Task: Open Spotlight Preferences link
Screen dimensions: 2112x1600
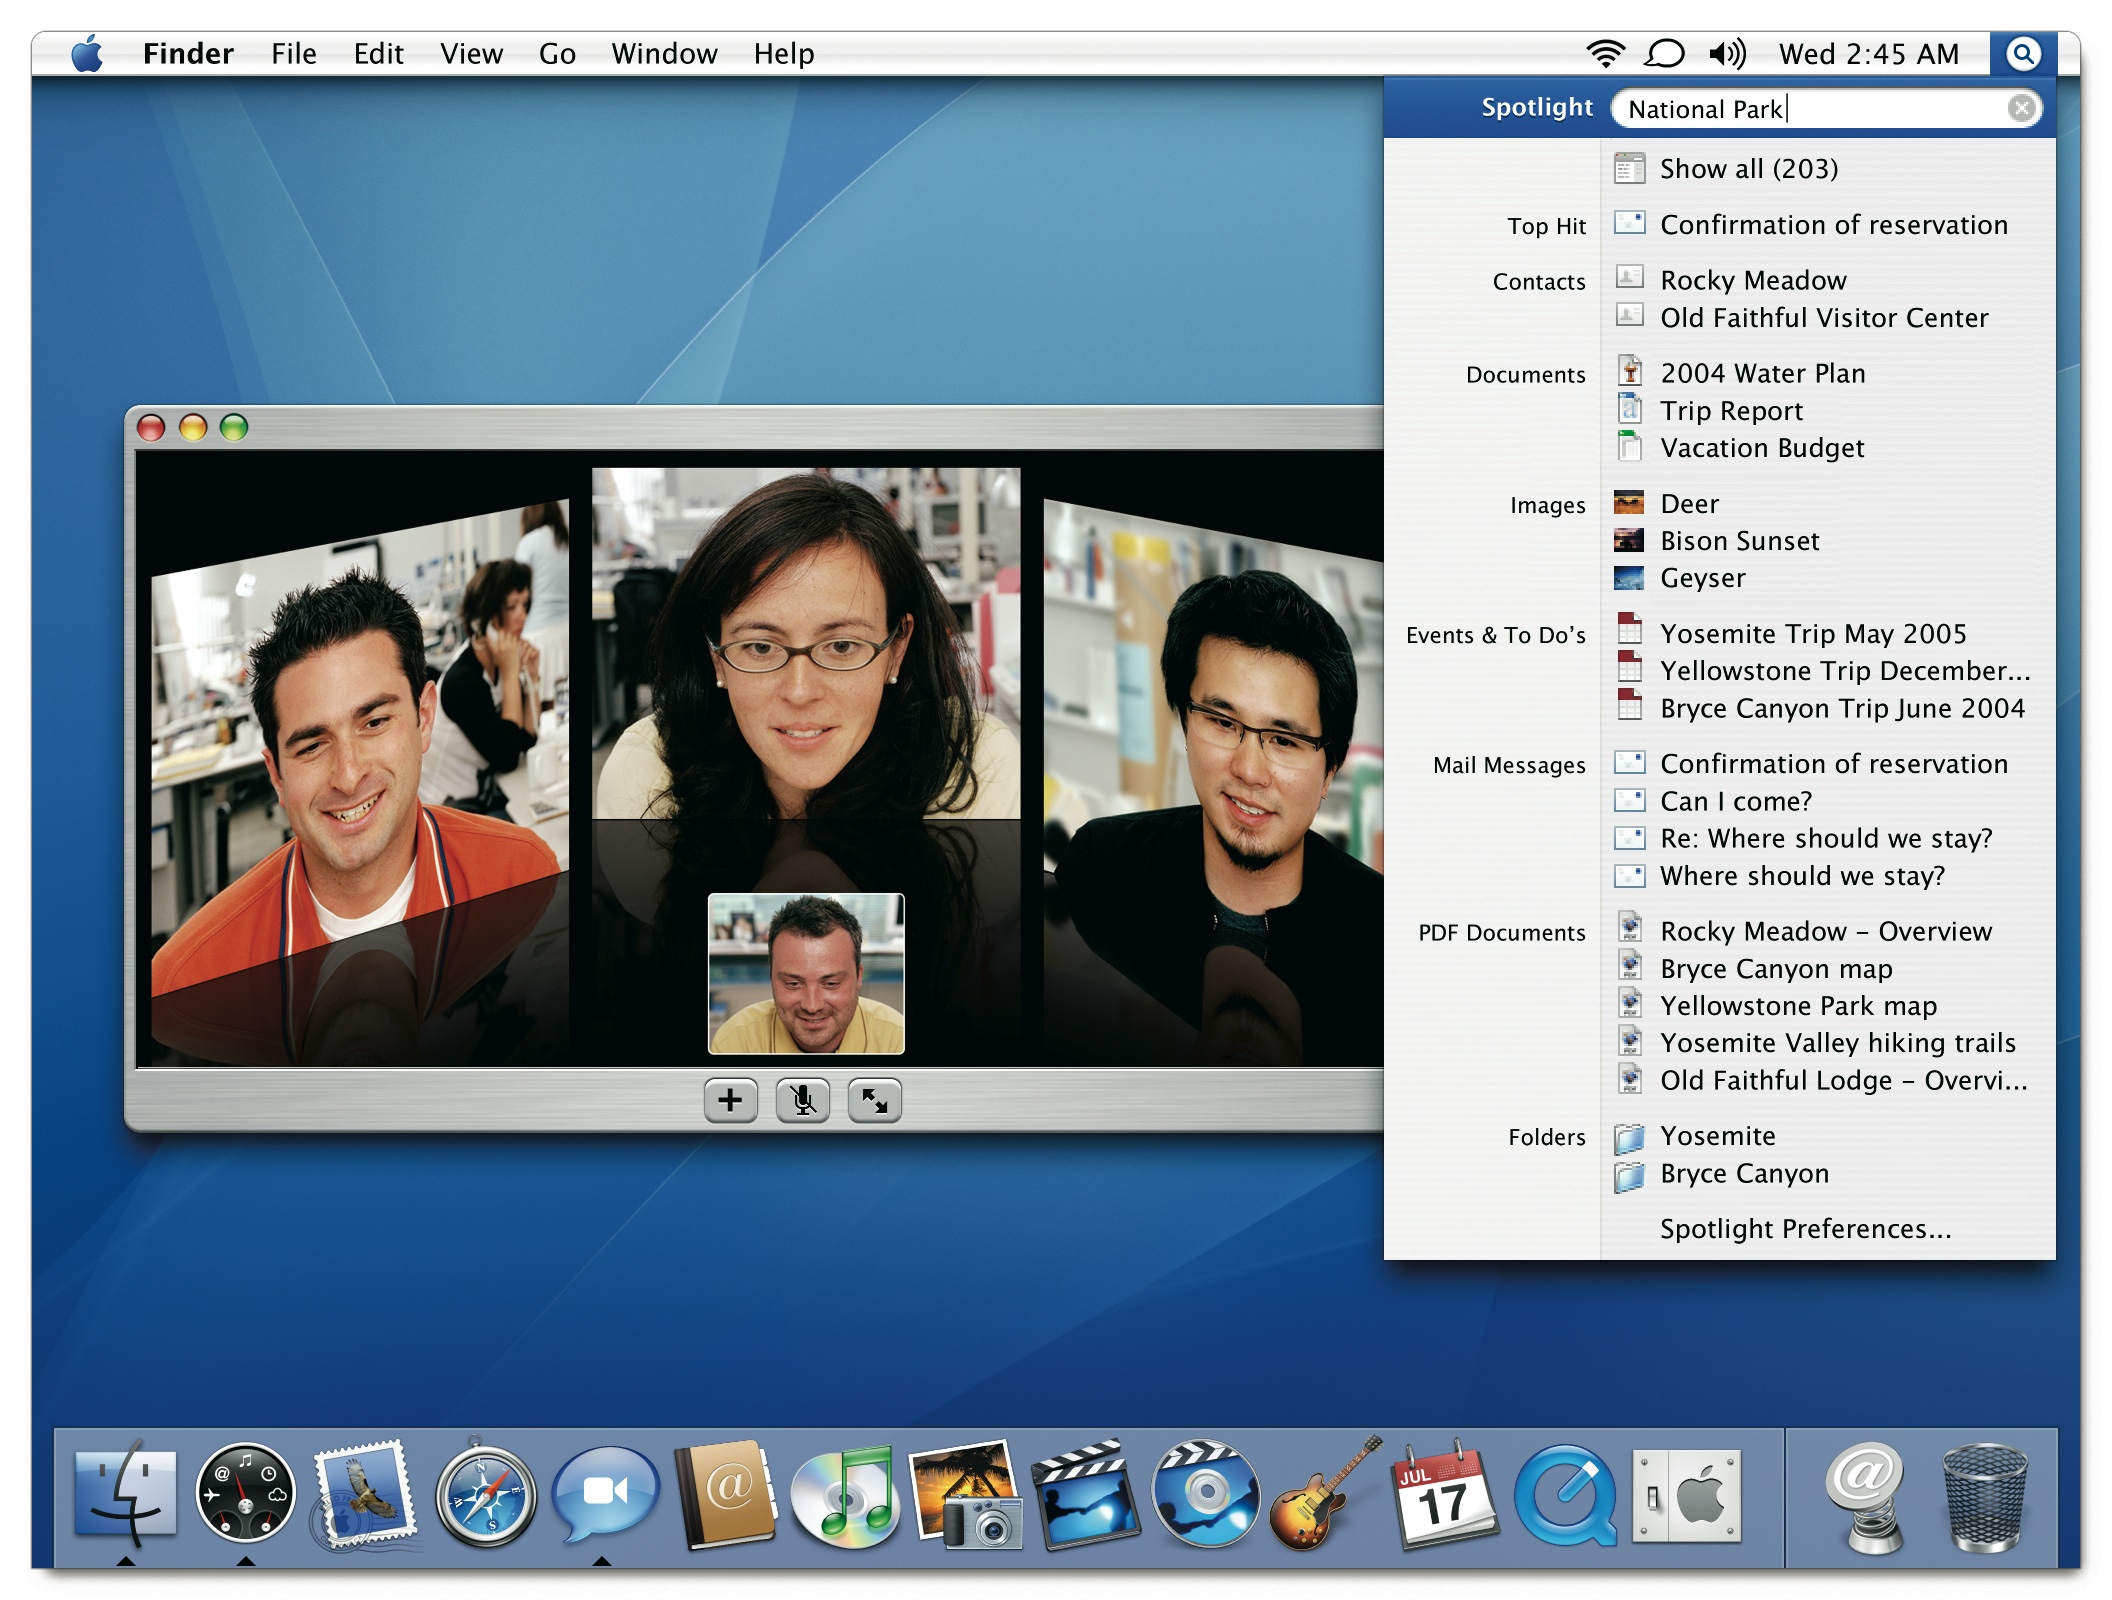Action: click(1805, 1229)
